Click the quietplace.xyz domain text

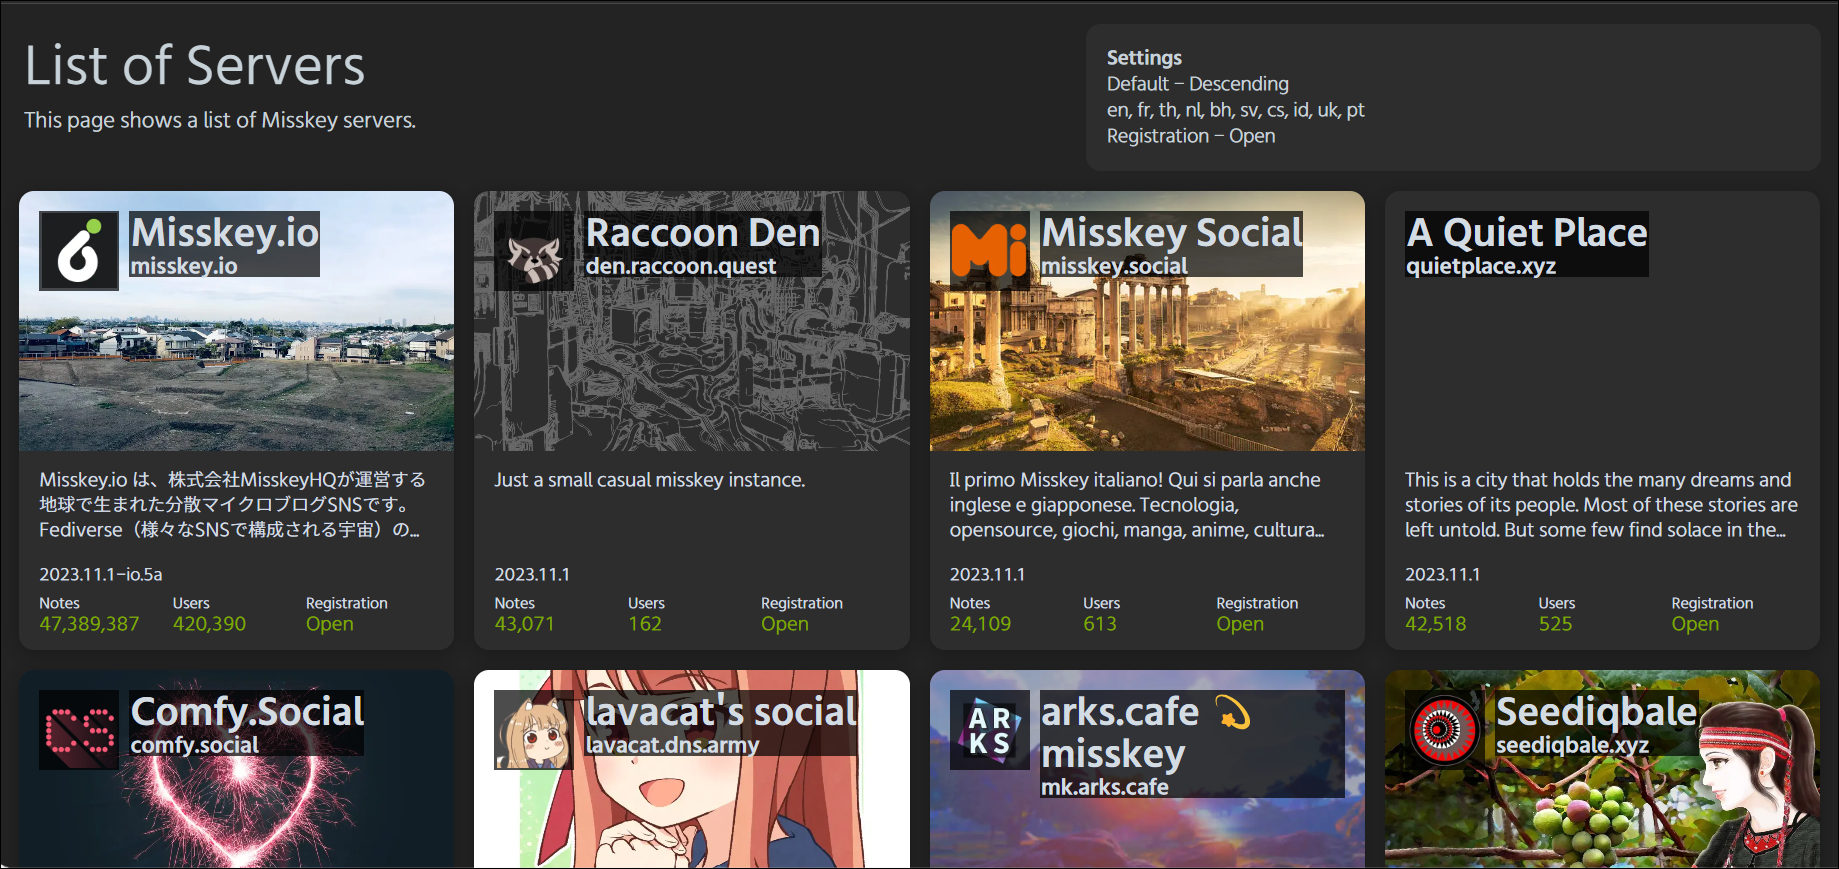(1481, 266)
